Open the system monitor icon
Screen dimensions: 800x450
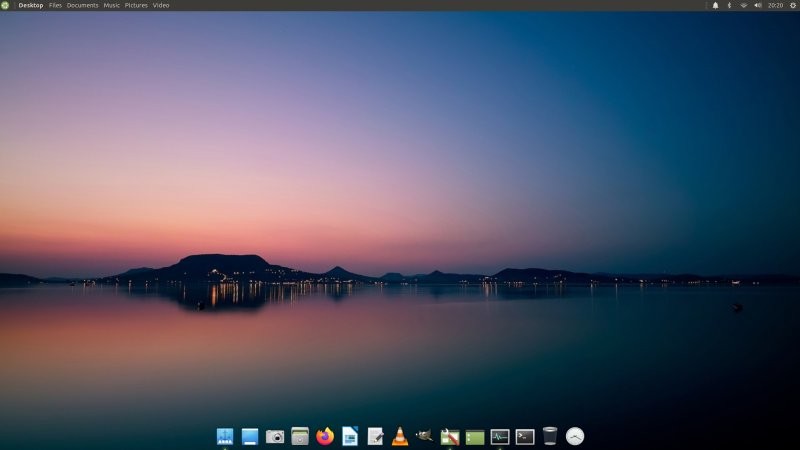500,436
